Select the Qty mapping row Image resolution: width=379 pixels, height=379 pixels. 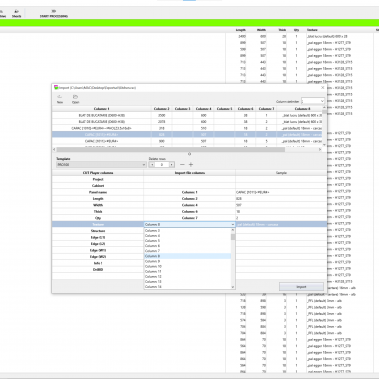[189, 218]
